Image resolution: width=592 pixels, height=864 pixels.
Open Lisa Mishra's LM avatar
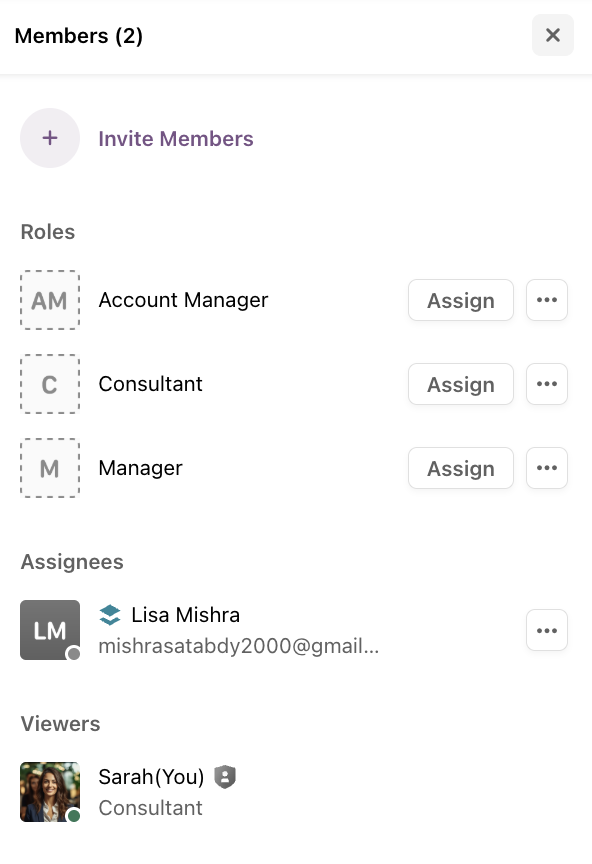click(50, 630)
